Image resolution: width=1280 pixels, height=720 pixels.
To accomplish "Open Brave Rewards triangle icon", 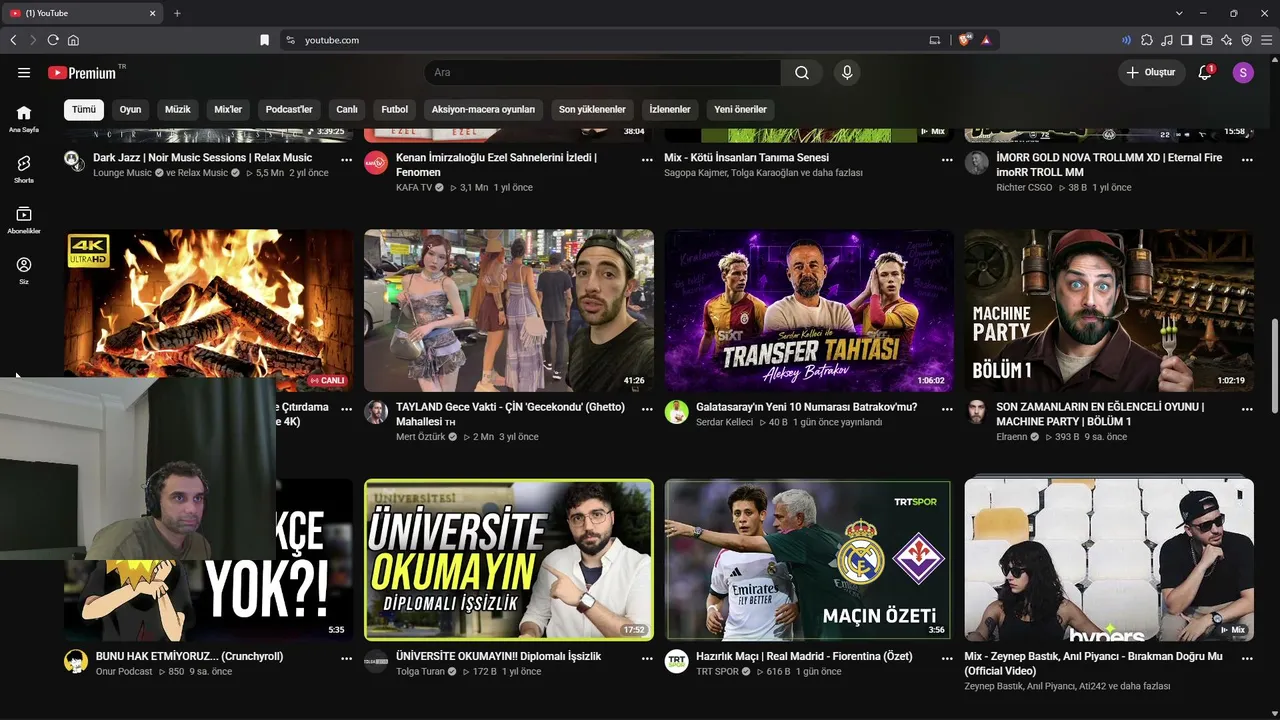I will tap(986, 40).
